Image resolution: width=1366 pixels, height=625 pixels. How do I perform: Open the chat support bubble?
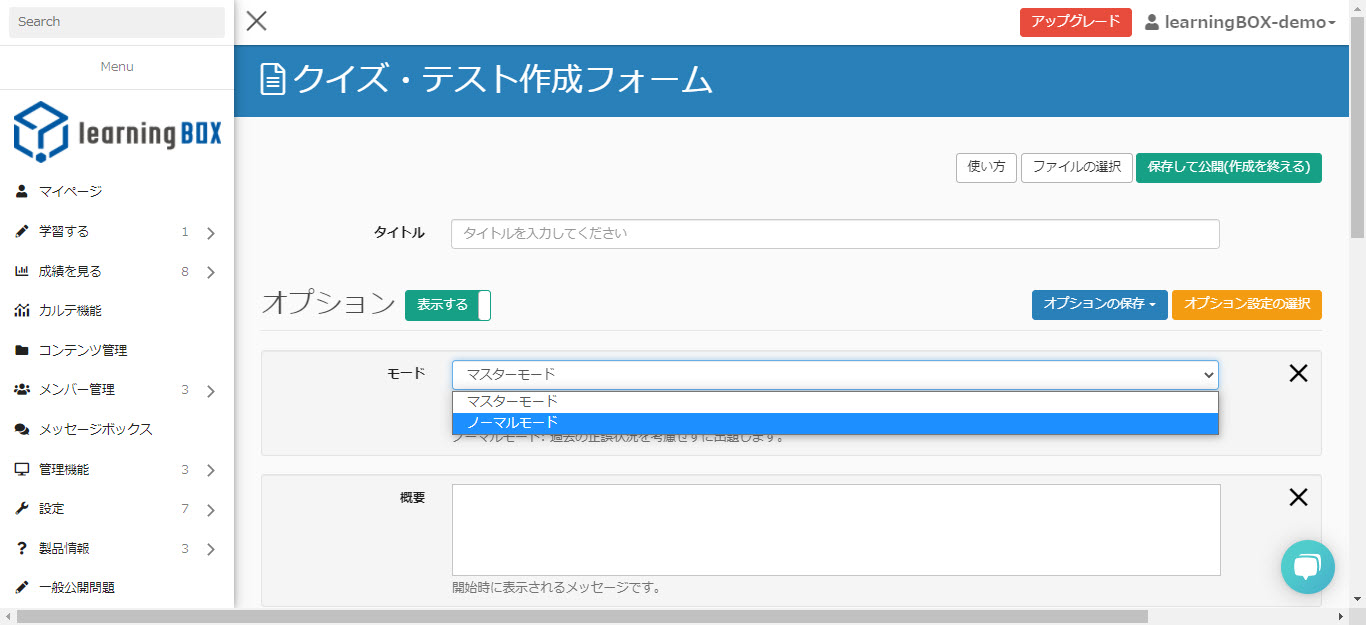click(x=1308, y=567)
